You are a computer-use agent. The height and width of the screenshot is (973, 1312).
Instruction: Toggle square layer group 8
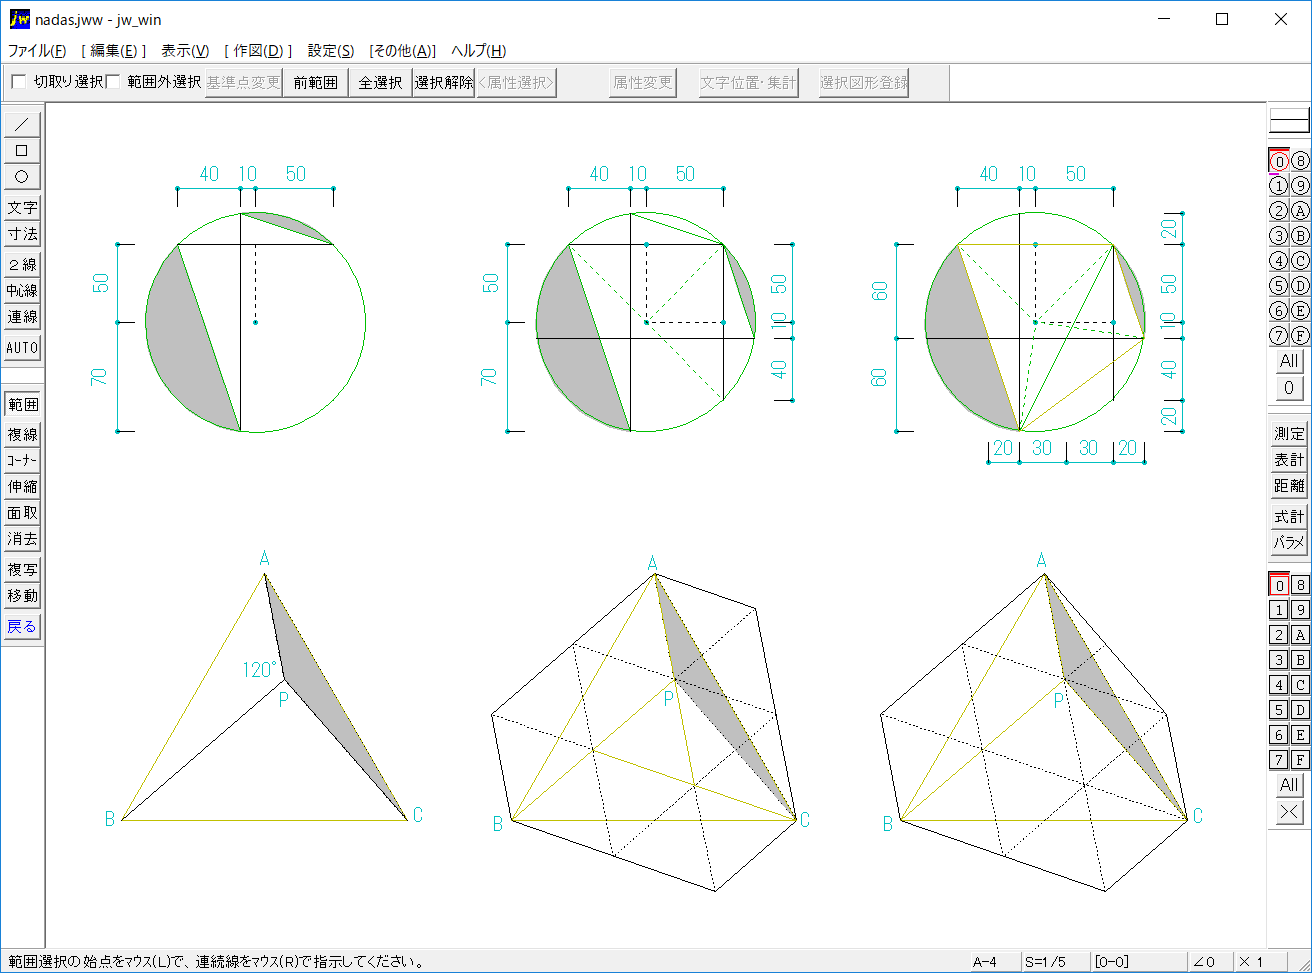[1300, 585]
